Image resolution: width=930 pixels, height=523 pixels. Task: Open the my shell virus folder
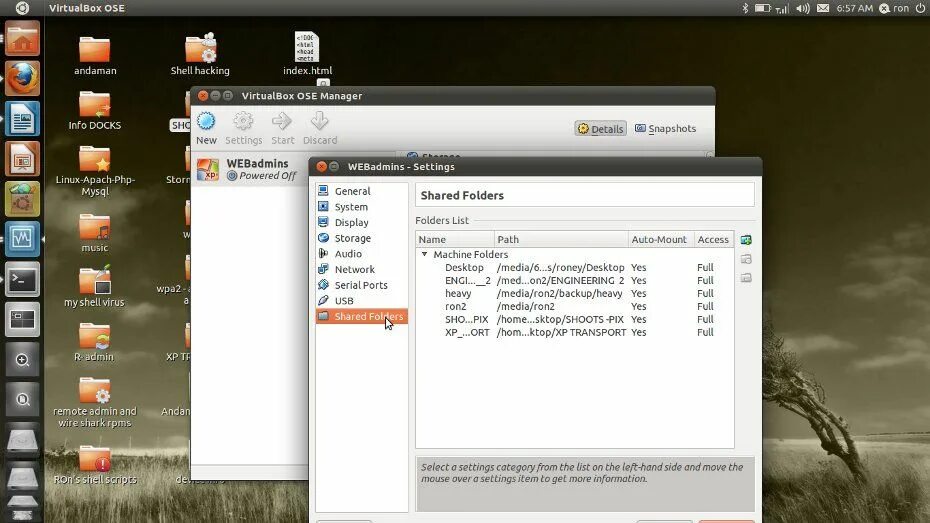pos(95,286)
